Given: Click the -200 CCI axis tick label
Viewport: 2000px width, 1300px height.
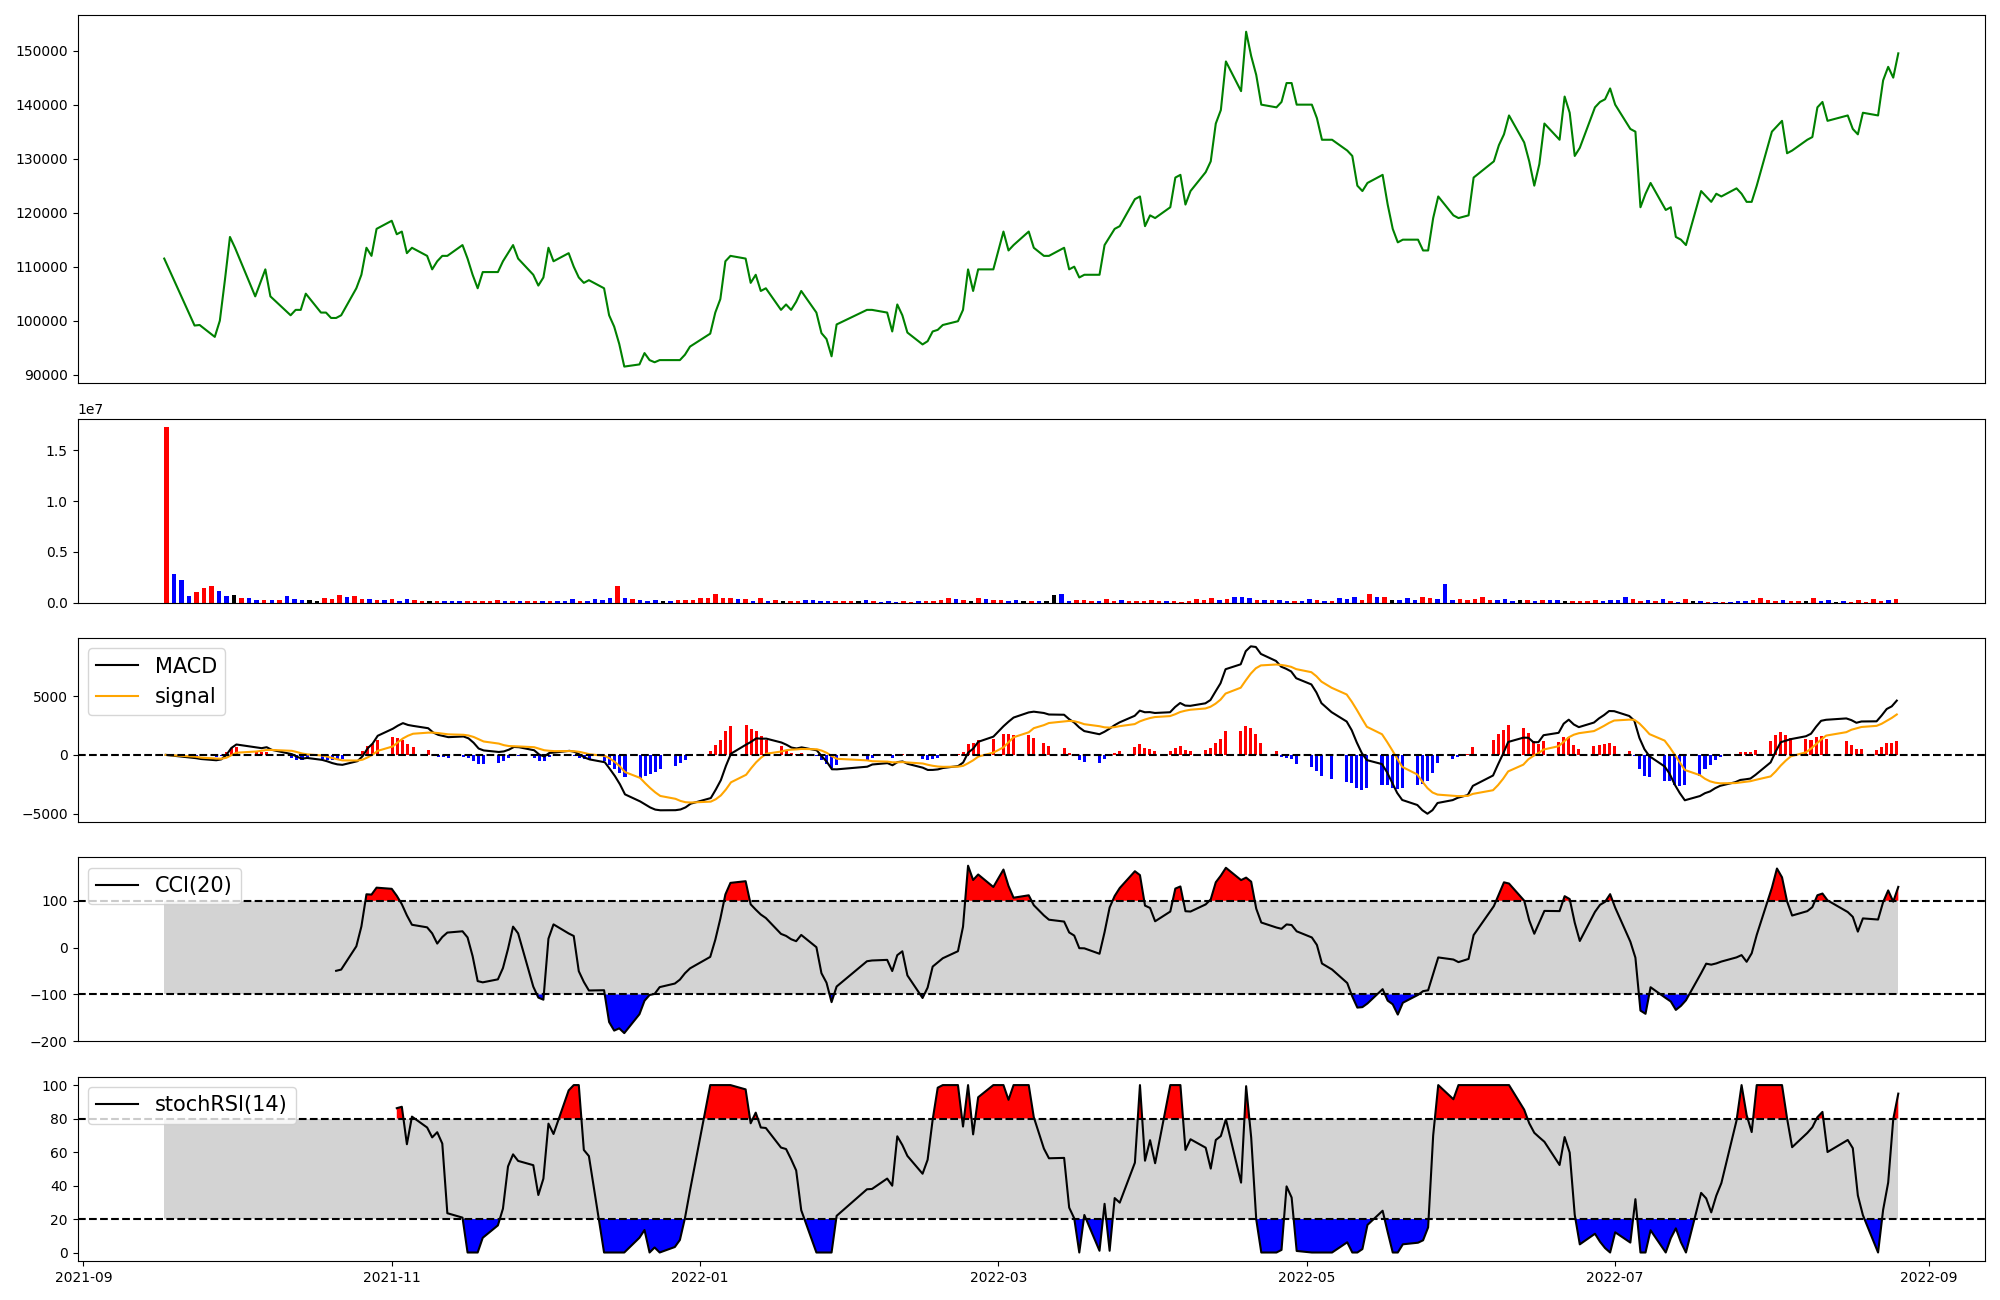Looking at the screenshot, I should [50, 1042].
